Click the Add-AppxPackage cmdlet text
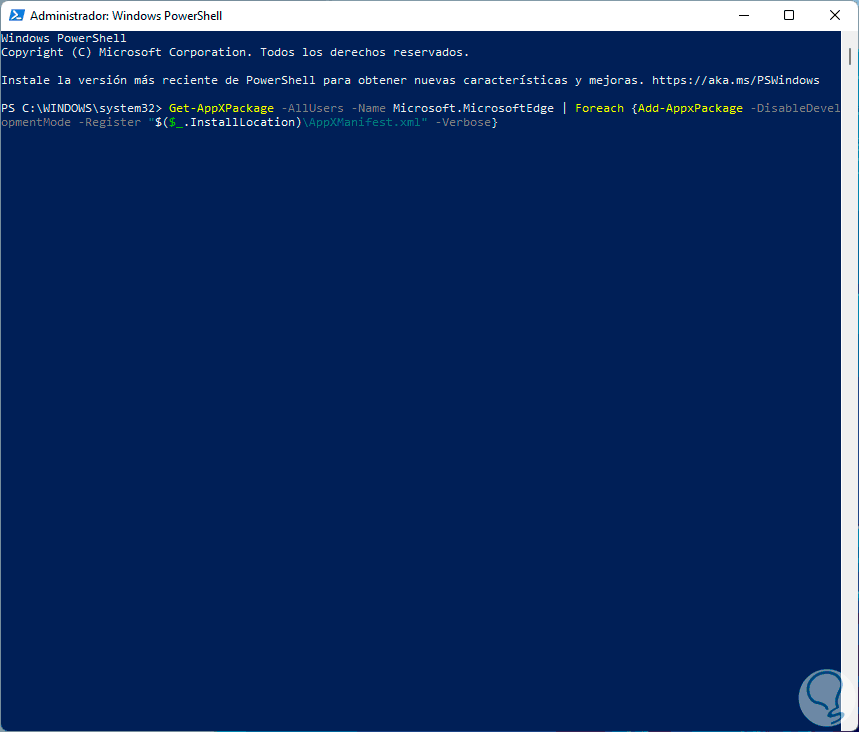The image size is (859, 732). (x=690, y=108)
